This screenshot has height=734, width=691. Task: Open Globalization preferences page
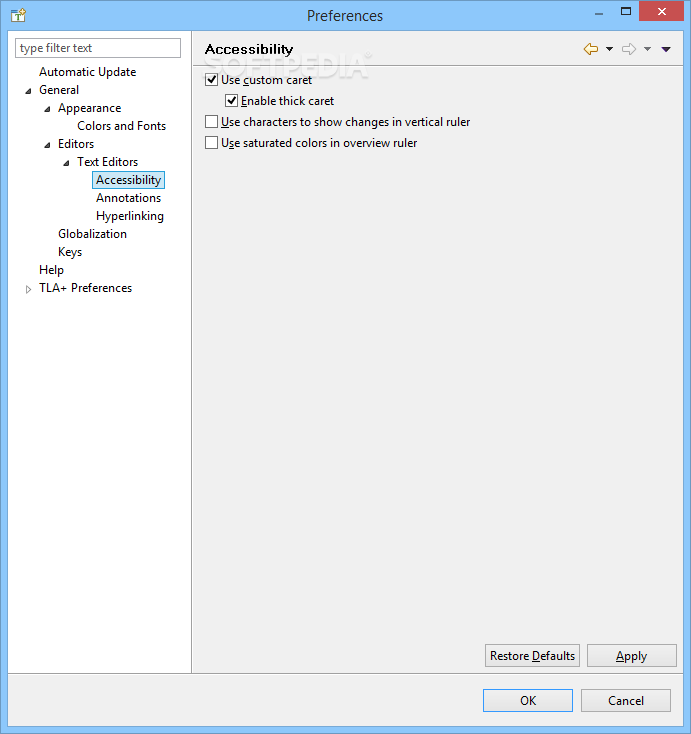(x=92, y=234)
